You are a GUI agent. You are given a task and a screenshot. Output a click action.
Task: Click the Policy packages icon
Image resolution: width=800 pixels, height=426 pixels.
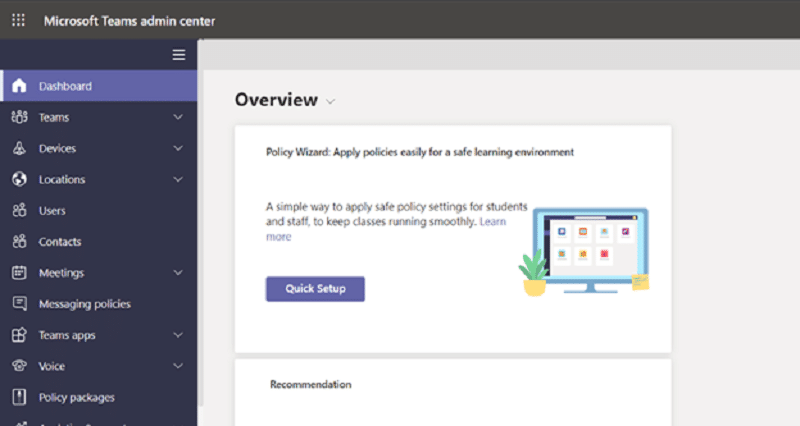tap(19, 397)
